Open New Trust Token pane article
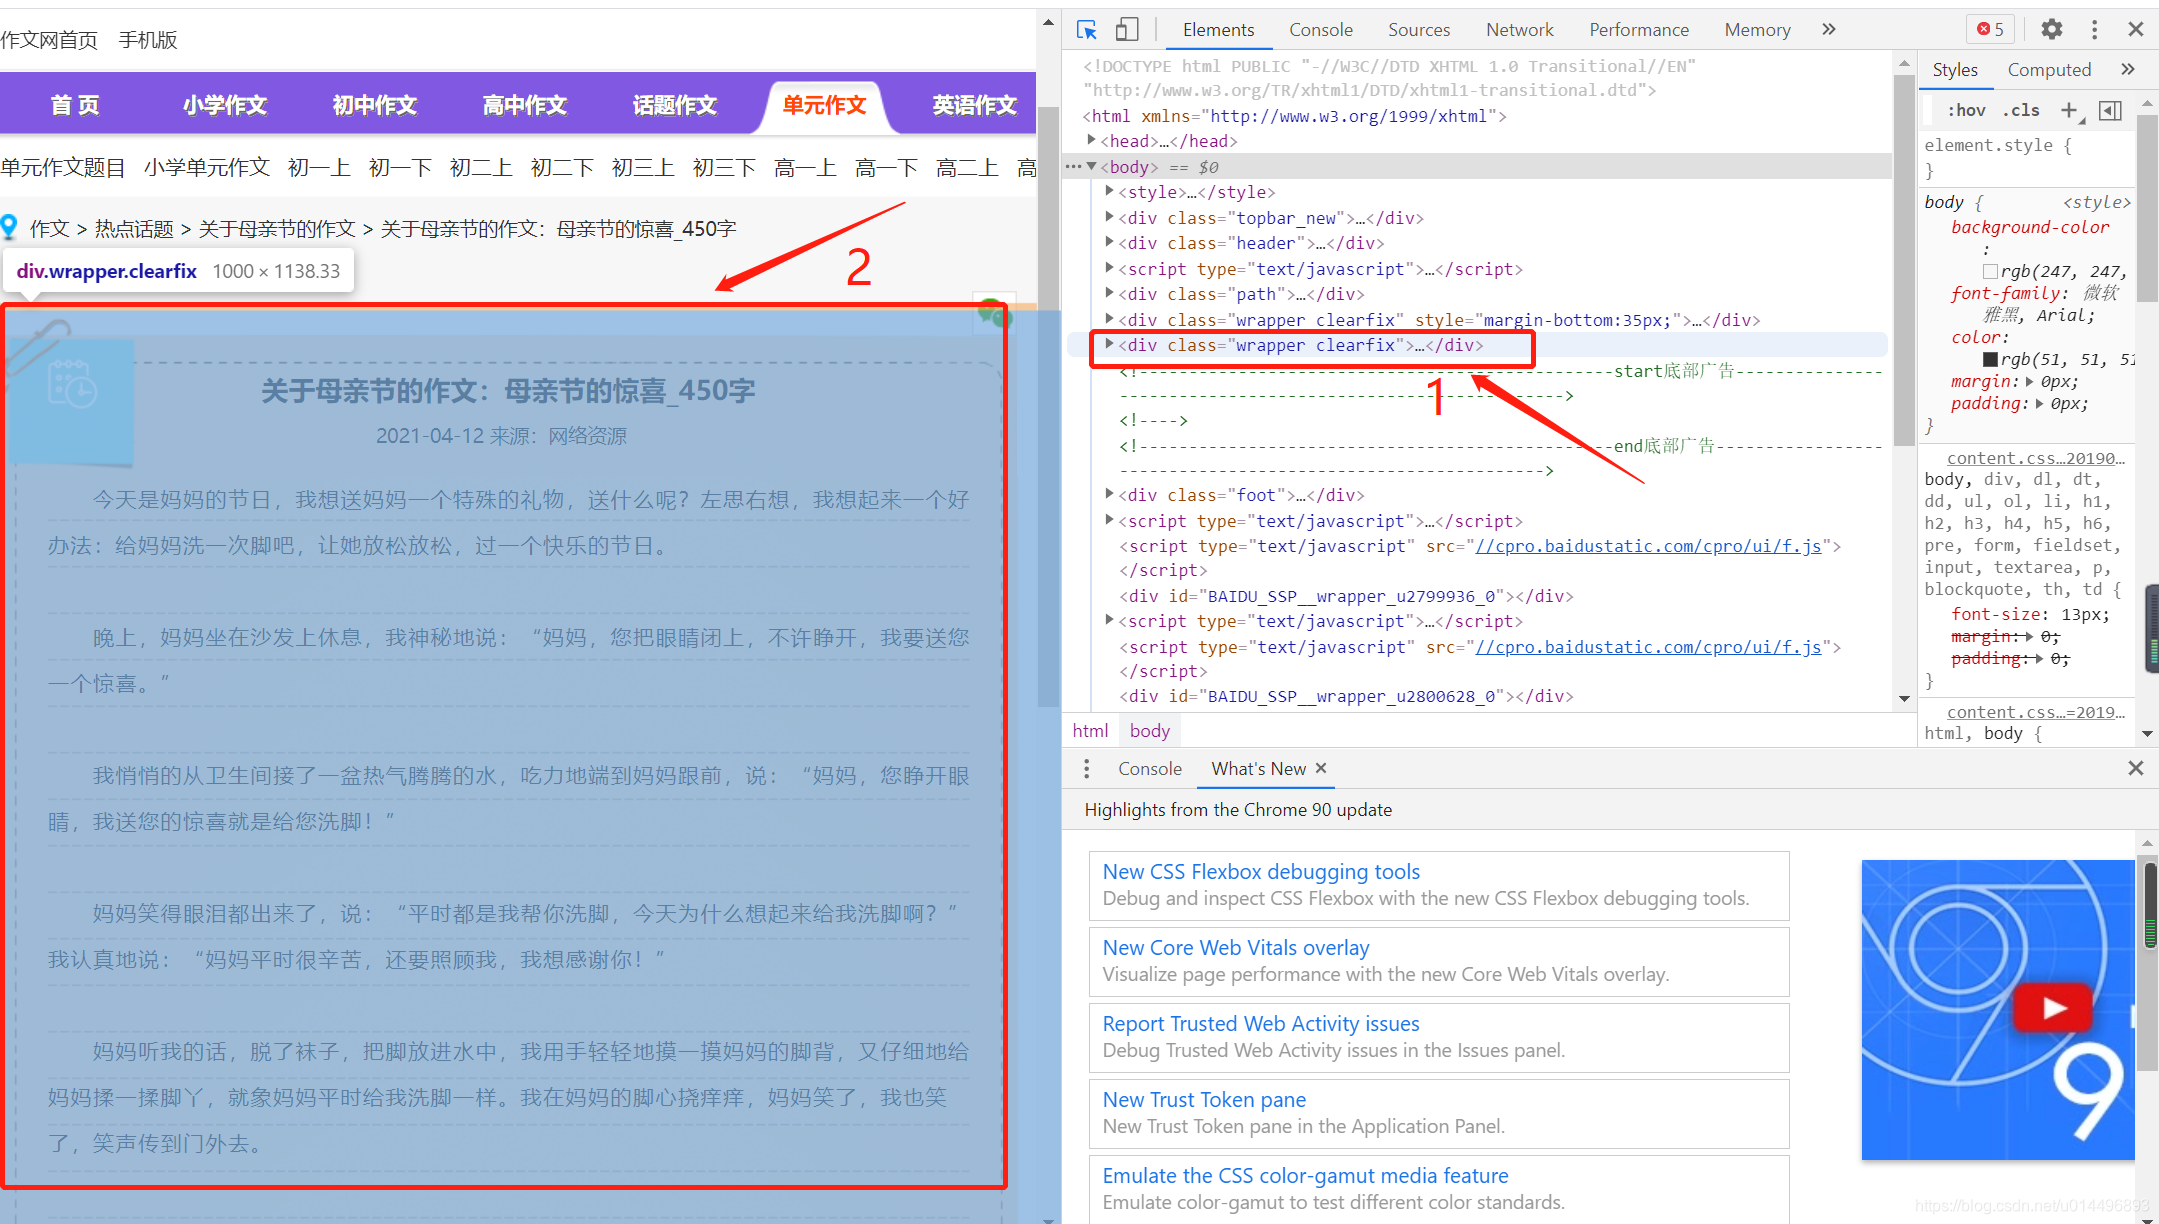 [1204, 1099]
